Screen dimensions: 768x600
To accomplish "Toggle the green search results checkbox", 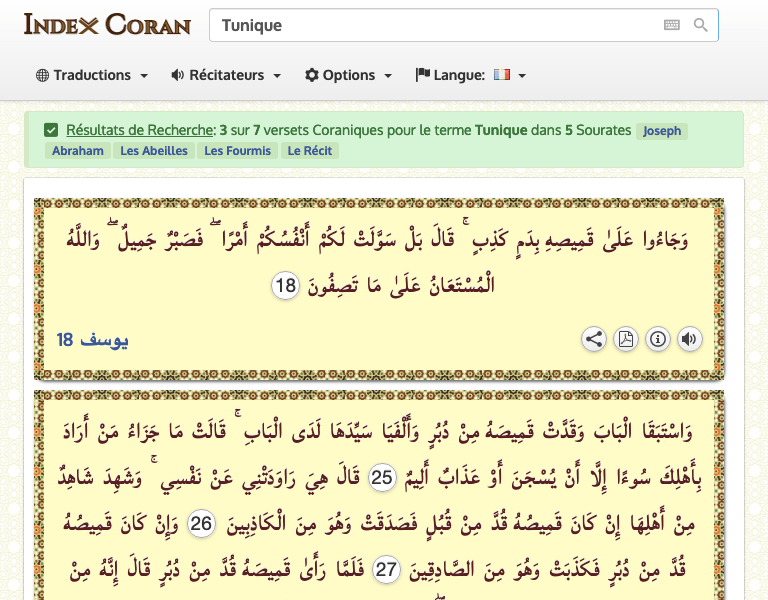I will click(51, 130).
